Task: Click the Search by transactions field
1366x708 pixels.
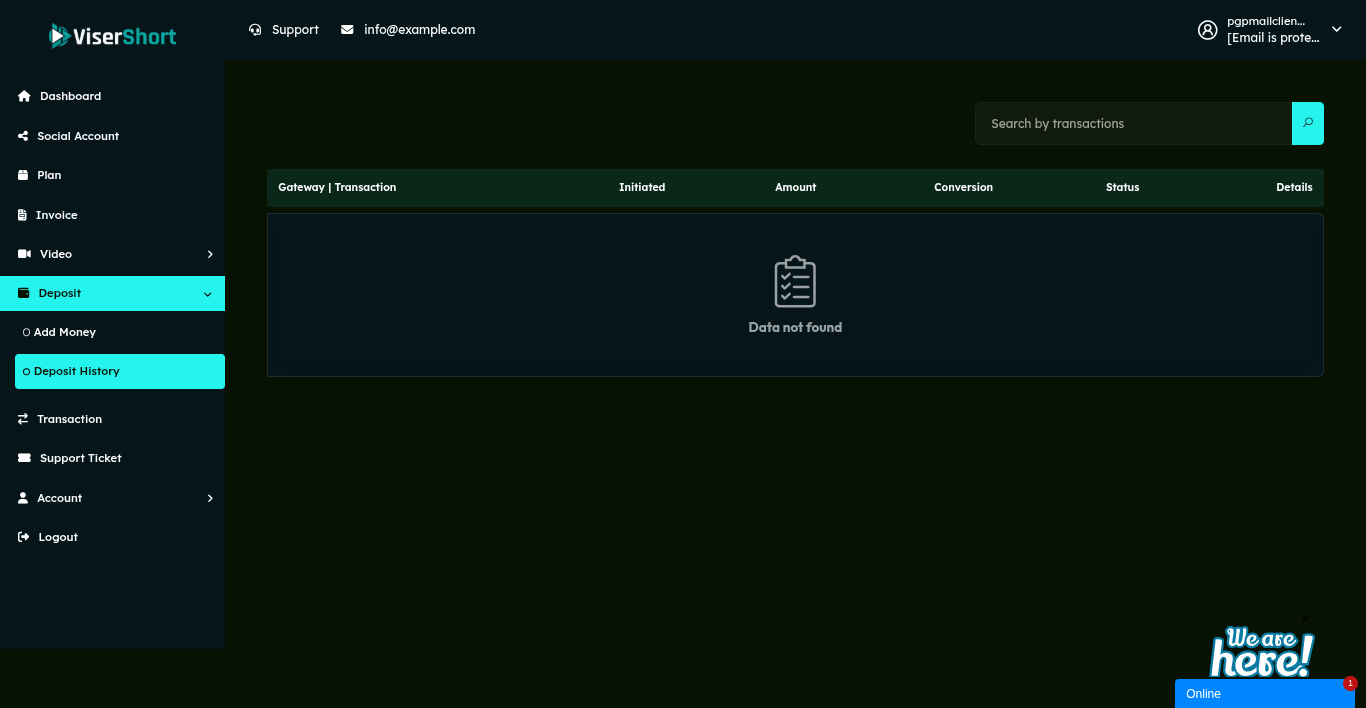Action: click(x=1133, y=123)
